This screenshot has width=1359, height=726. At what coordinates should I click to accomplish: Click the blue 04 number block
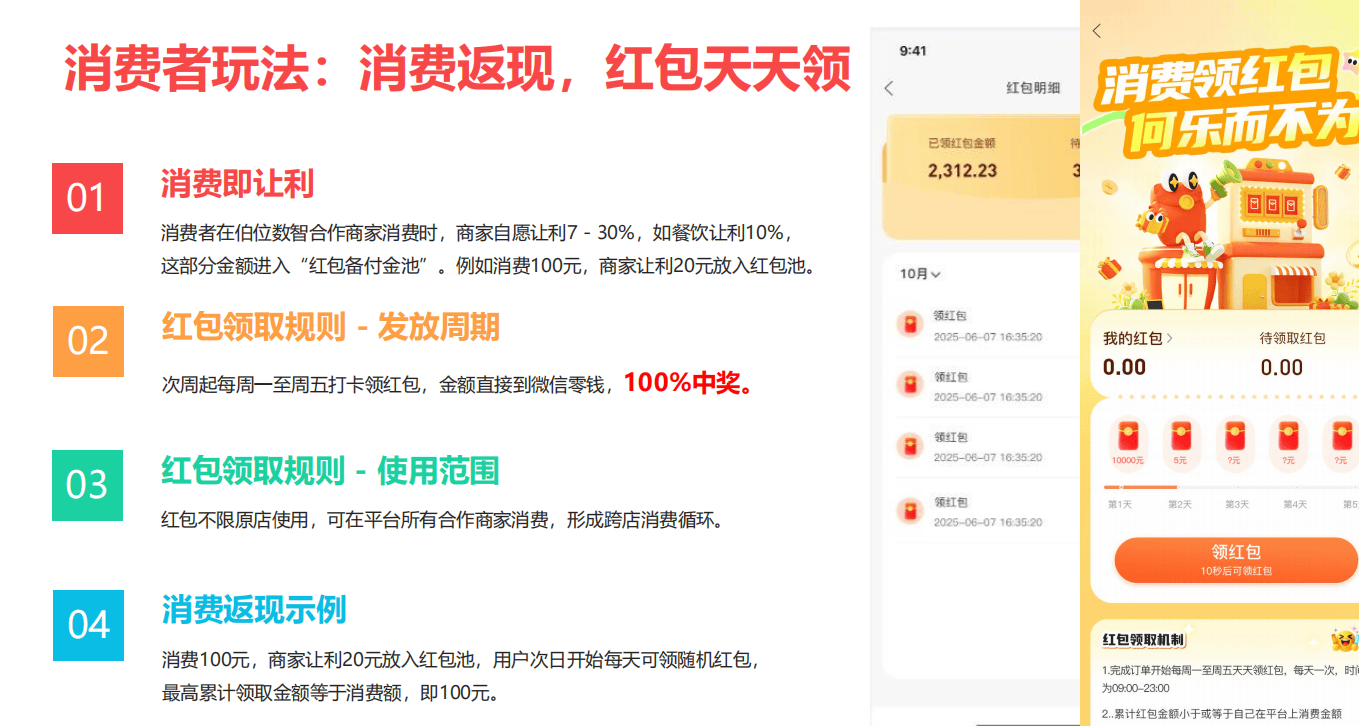[x=87, y=625]
